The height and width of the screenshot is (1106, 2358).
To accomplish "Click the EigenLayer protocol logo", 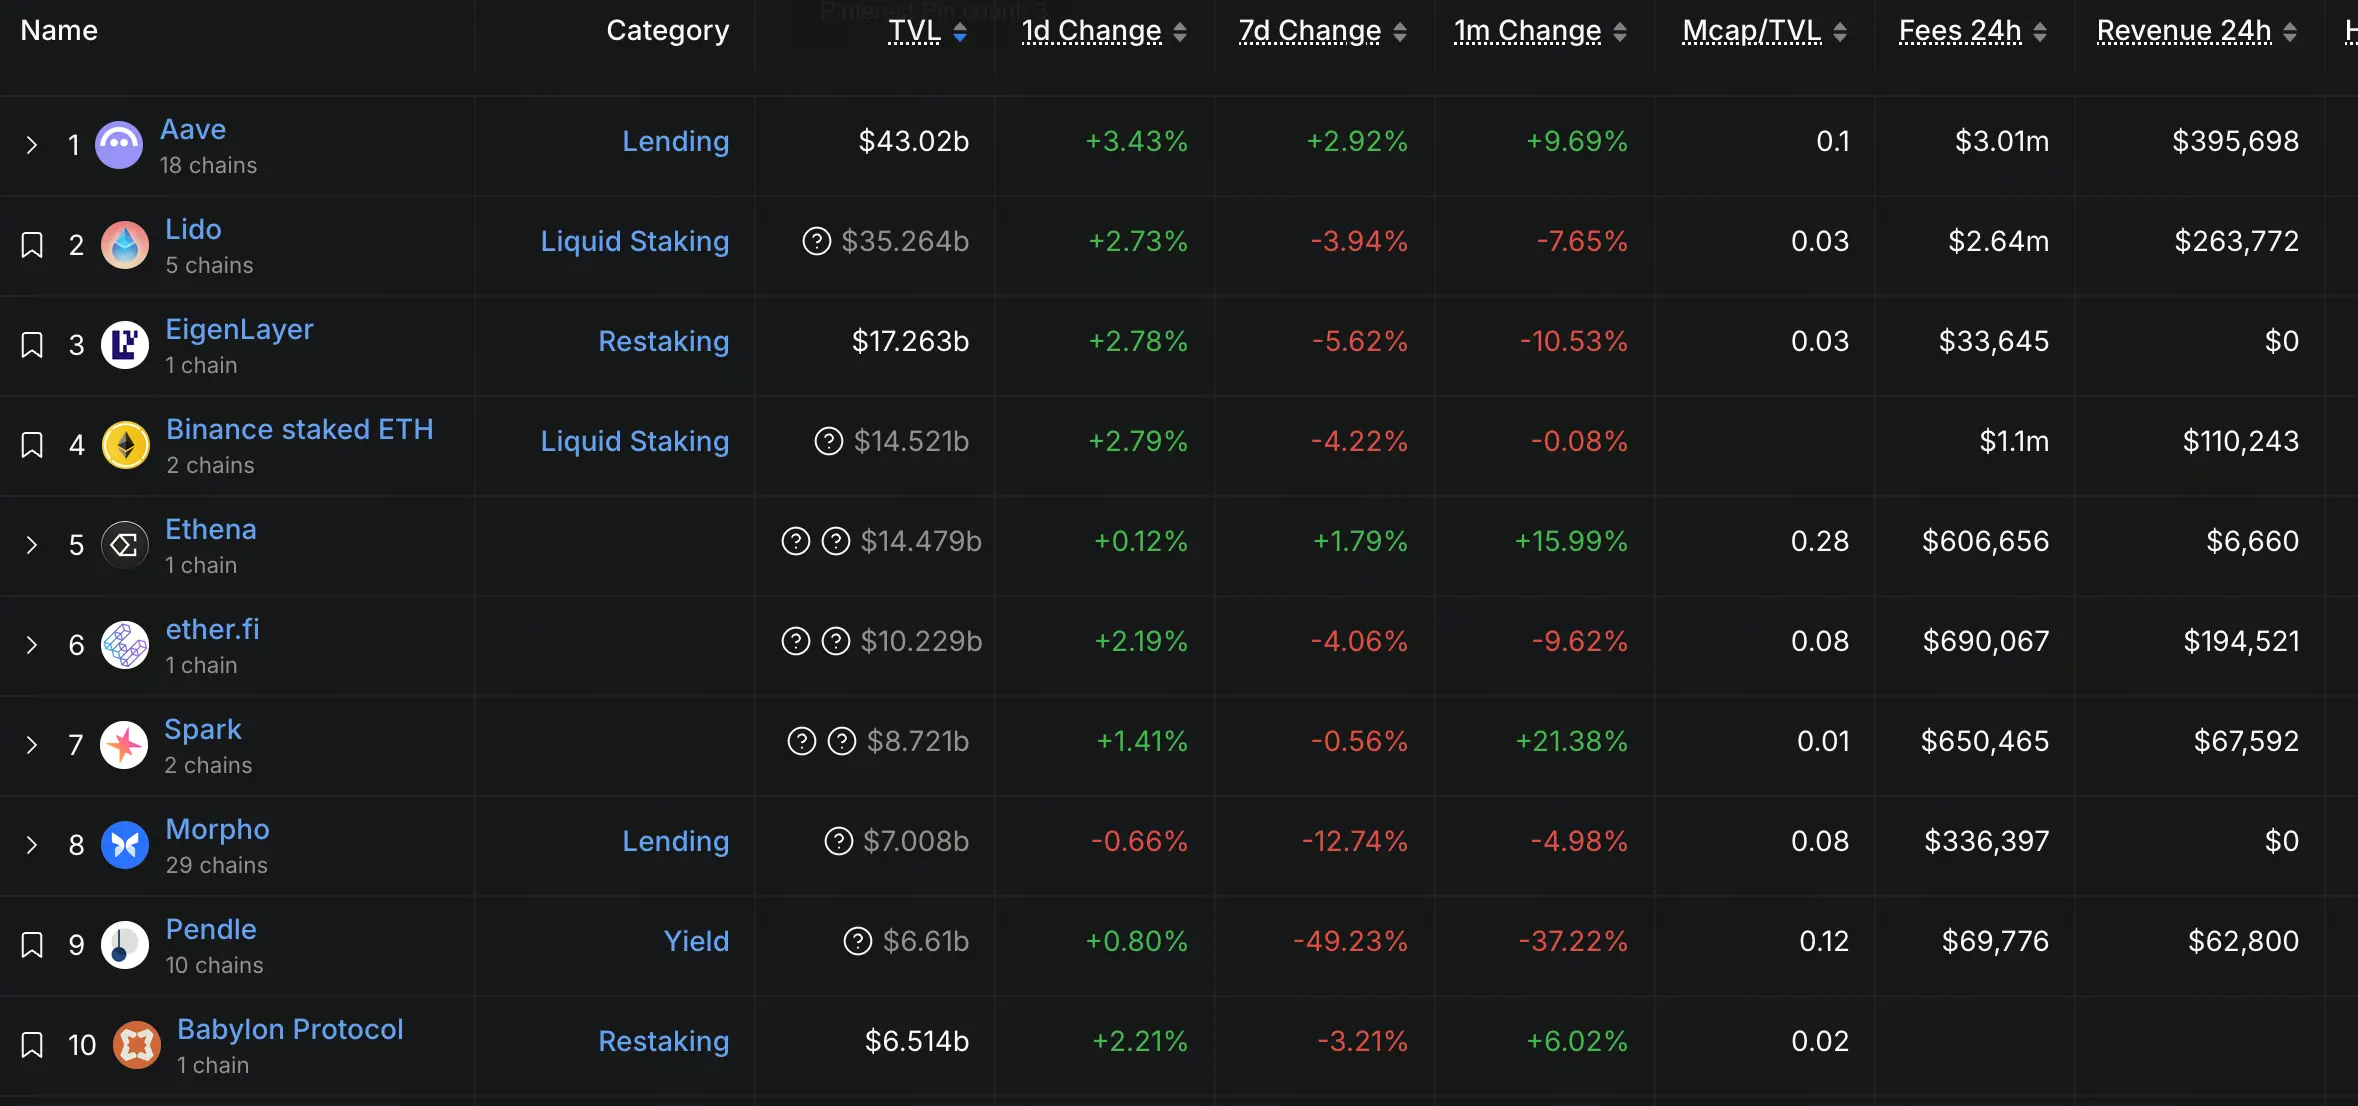I will 125,345.
